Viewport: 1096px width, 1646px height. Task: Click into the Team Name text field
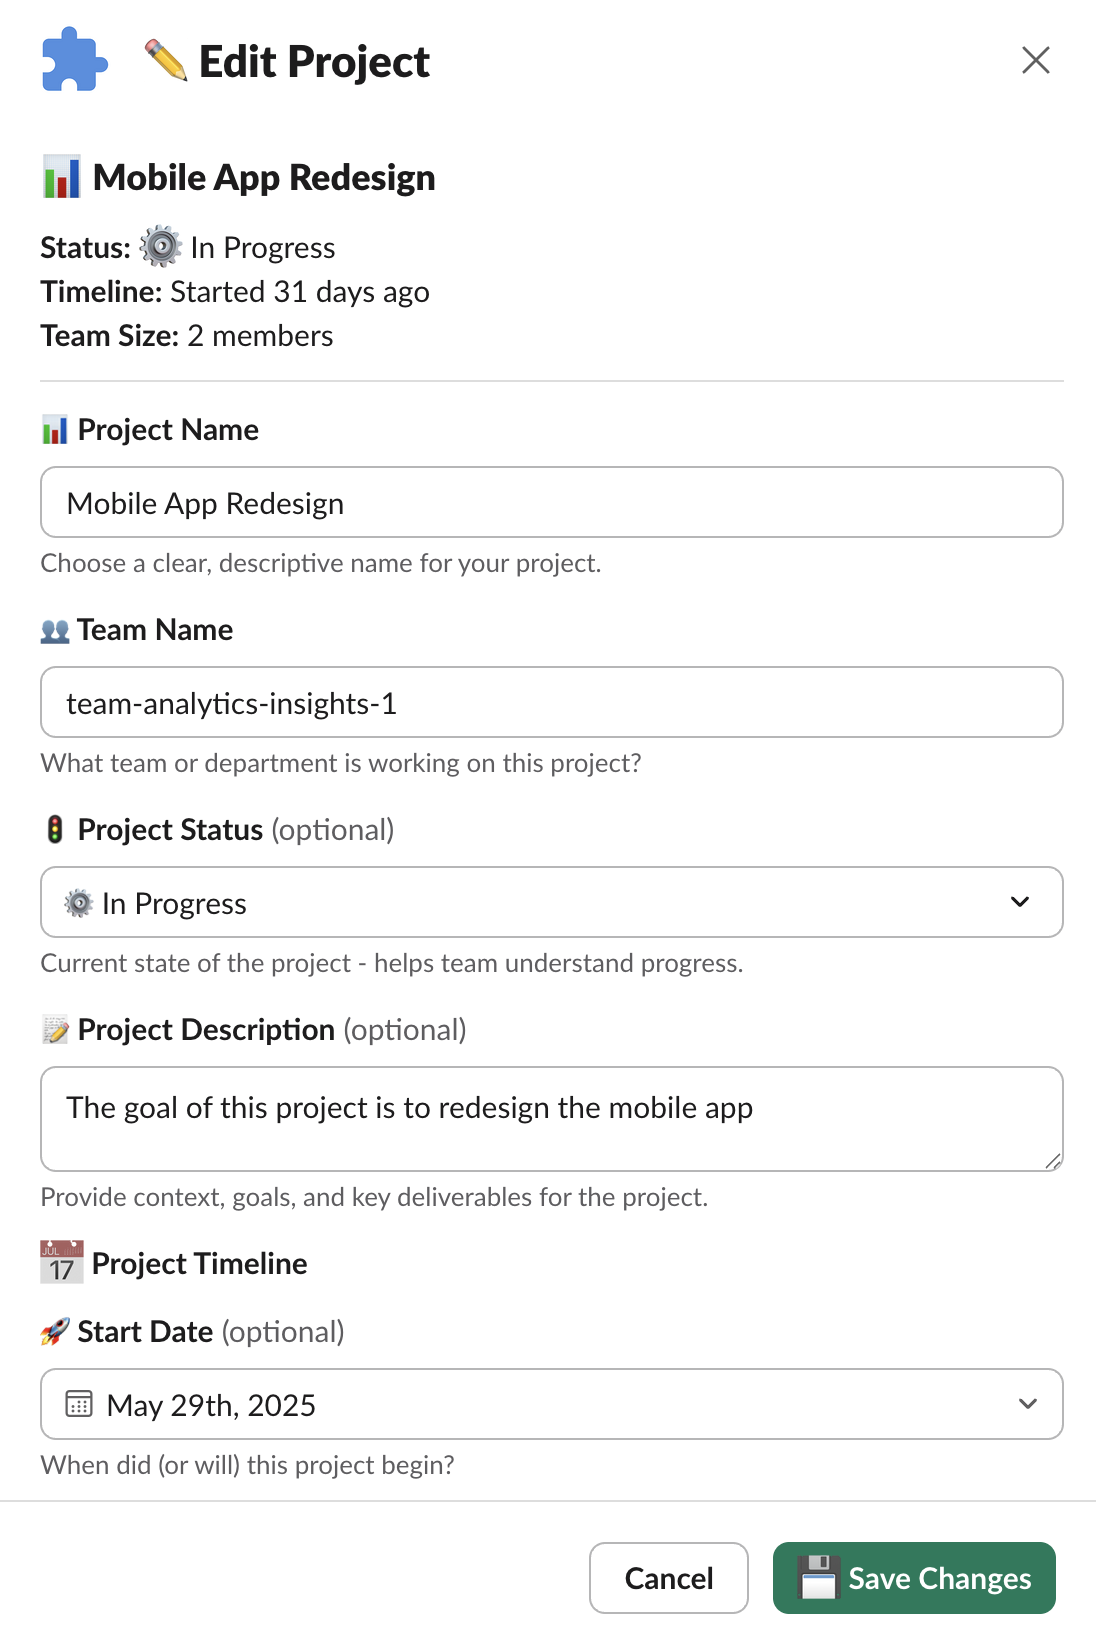552,702
